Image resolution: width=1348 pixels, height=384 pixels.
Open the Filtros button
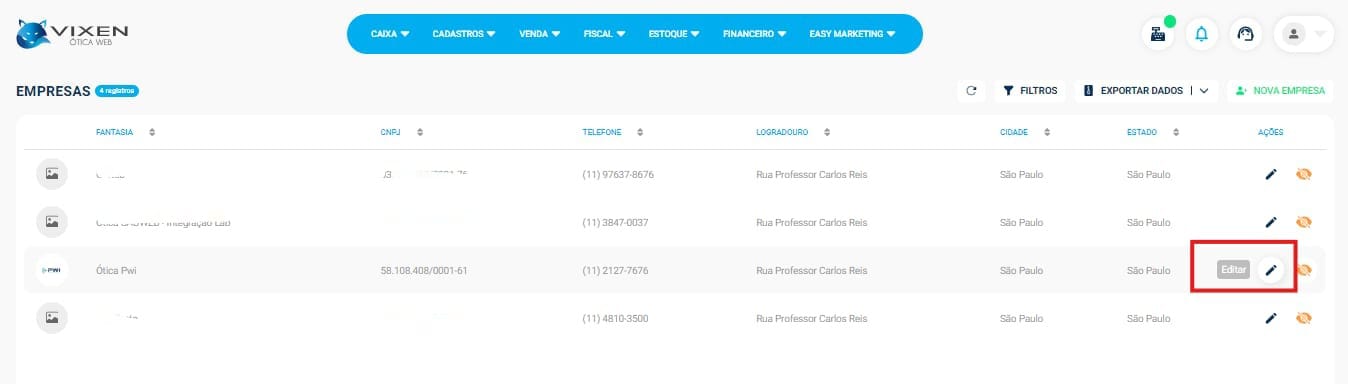(1030, 90)
